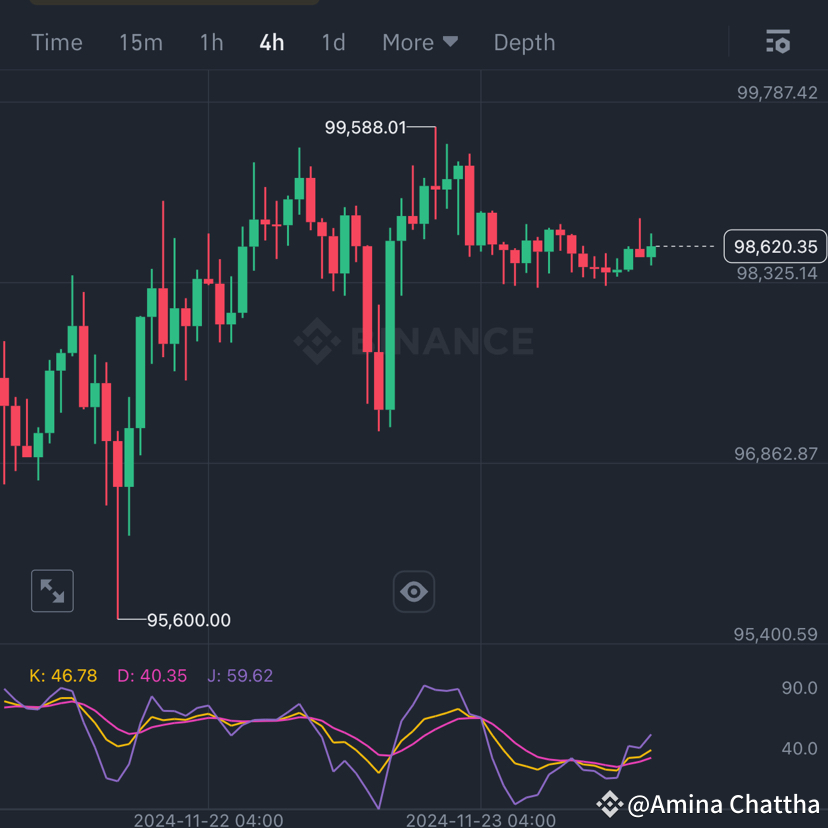Screen dimensions: 828x828
Task: Click the D: 40.35 indicator value
Action: pos(150,675)
